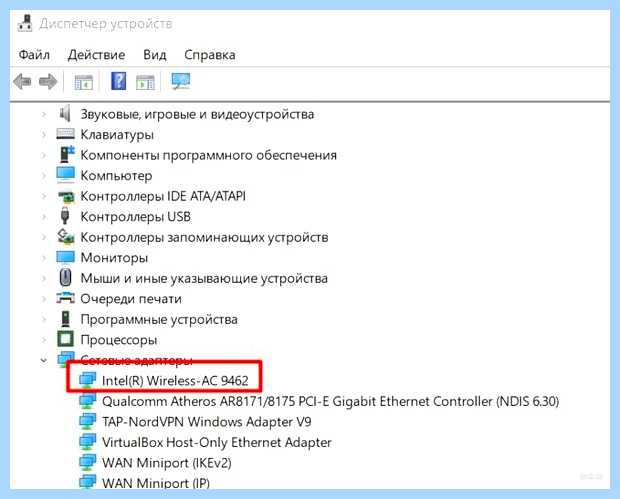The image size is (620, 499).
Task: Open the Действие menu
Action: pos(96,55)
